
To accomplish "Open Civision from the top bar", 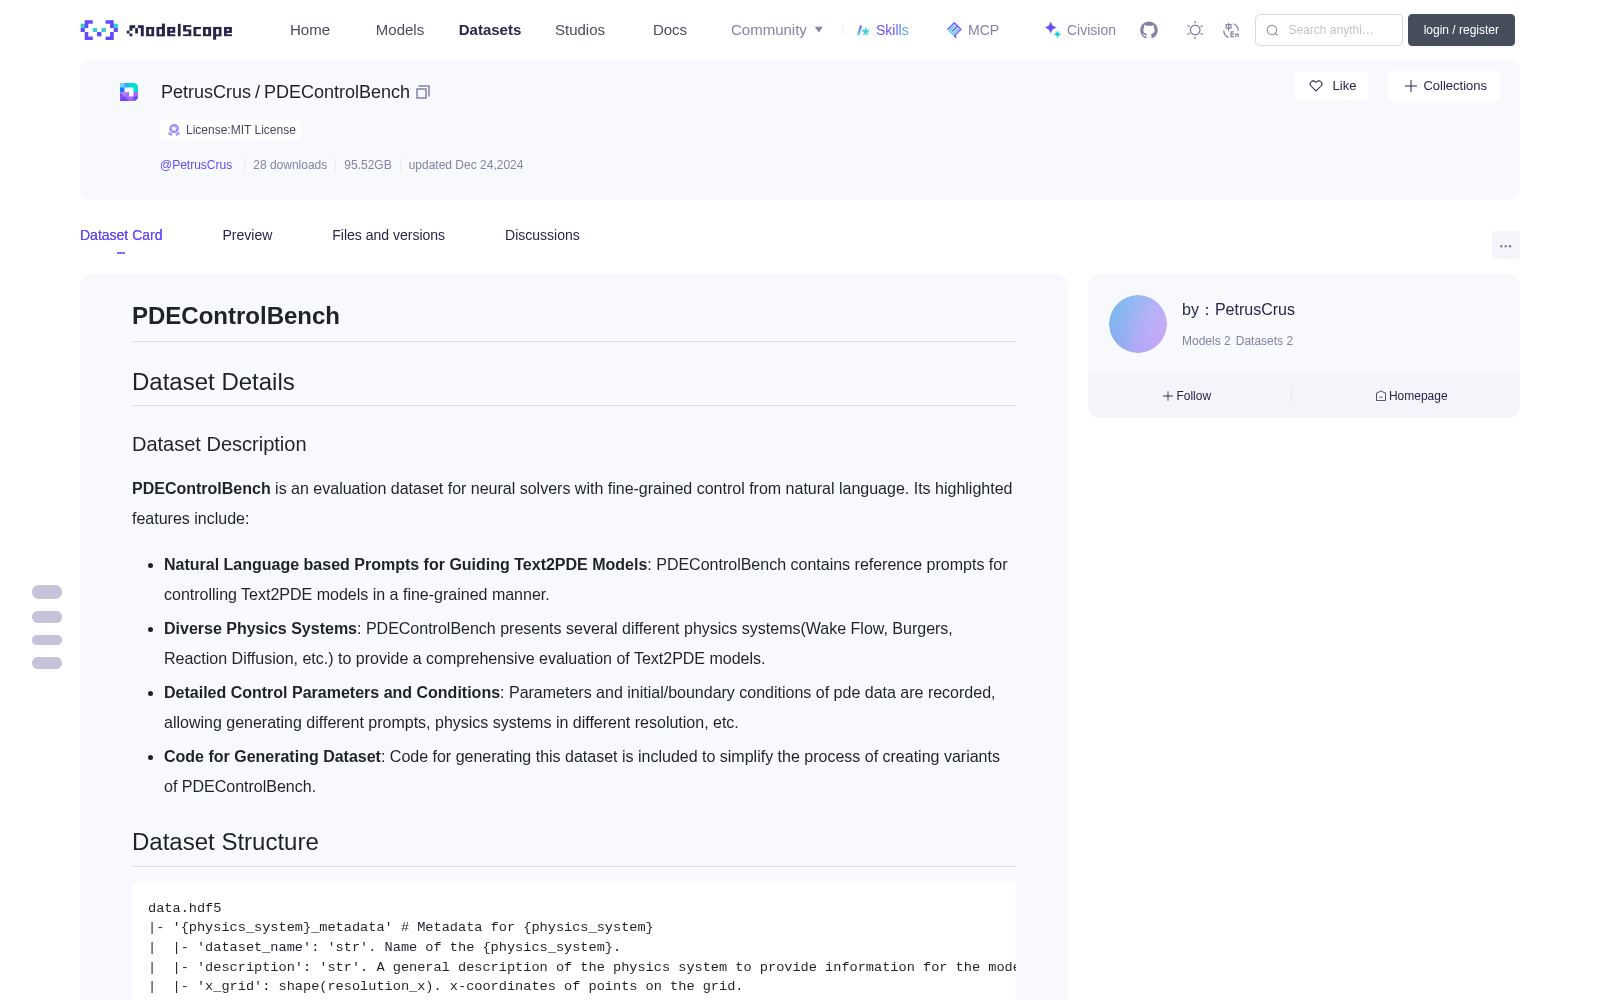I will [x=1080, y=30].
